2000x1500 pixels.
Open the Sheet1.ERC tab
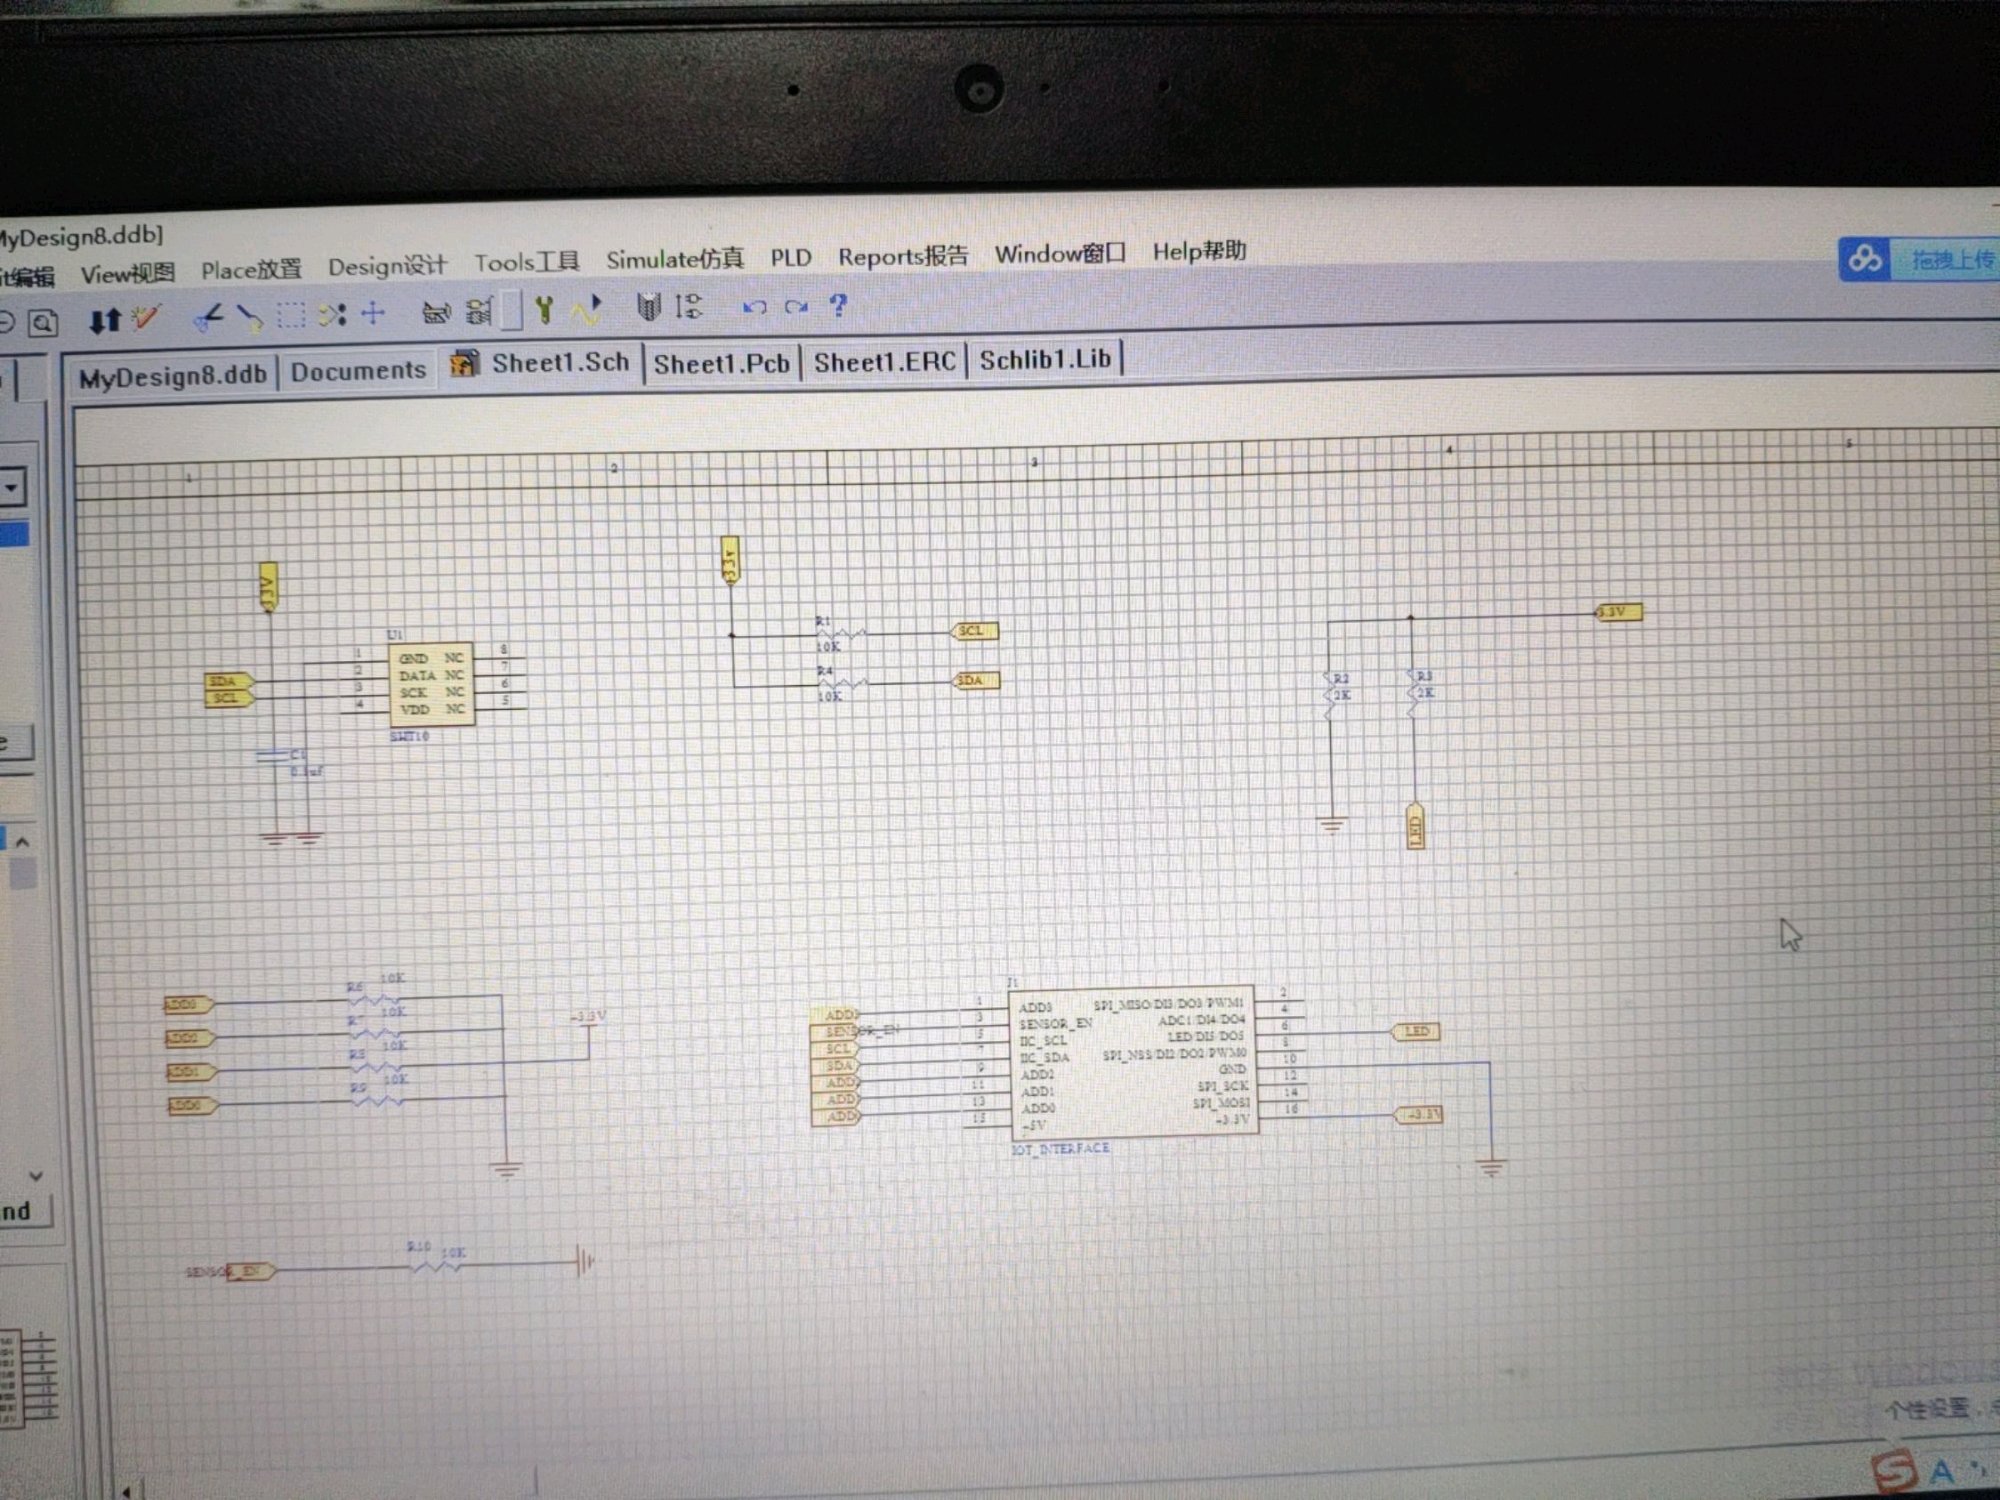884,361
